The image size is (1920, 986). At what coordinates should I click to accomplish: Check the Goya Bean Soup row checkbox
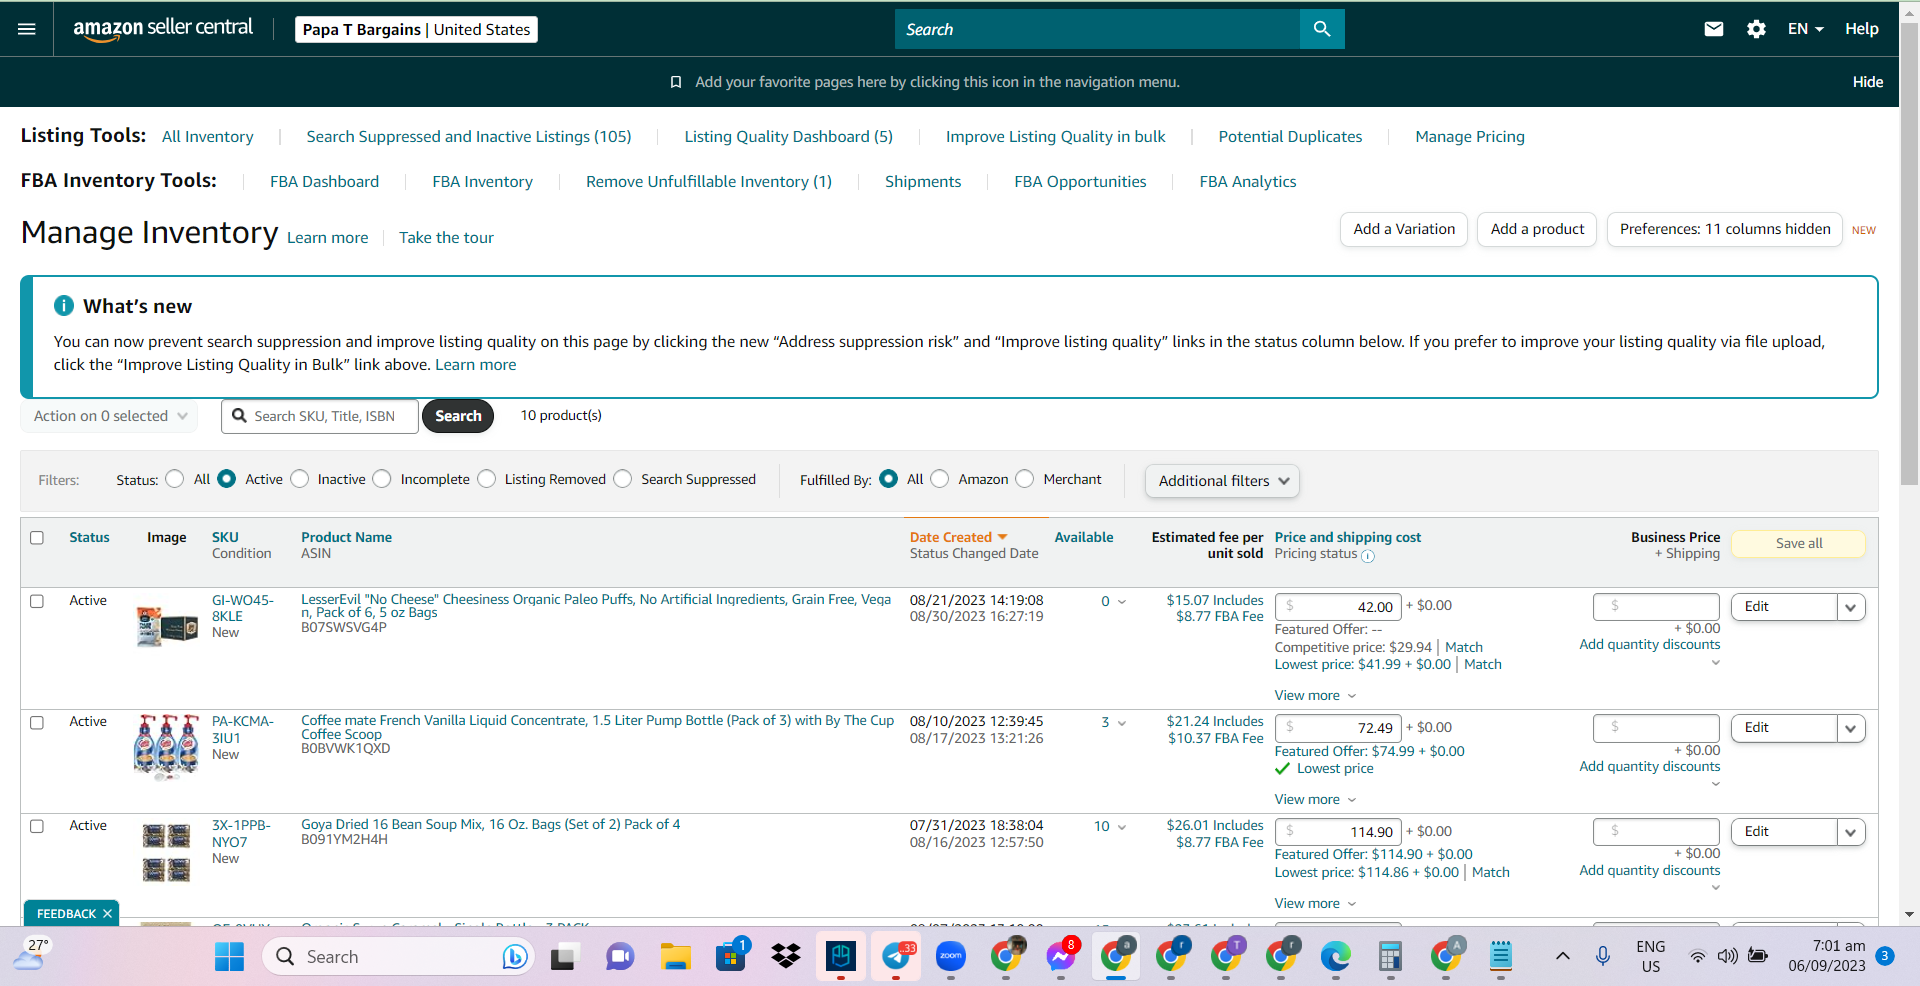coord(37,826)
